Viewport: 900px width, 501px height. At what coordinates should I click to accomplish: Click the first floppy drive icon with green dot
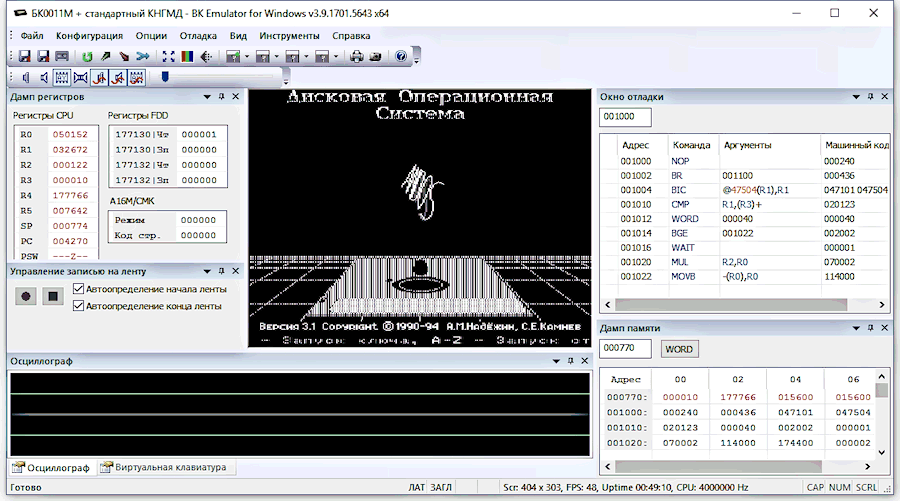[232, 56]
